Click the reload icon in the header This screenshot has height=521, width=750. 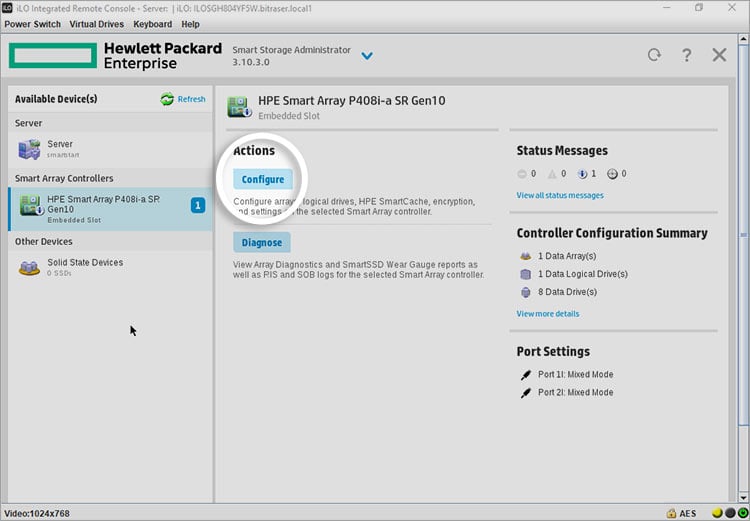[x=654, y=55]
